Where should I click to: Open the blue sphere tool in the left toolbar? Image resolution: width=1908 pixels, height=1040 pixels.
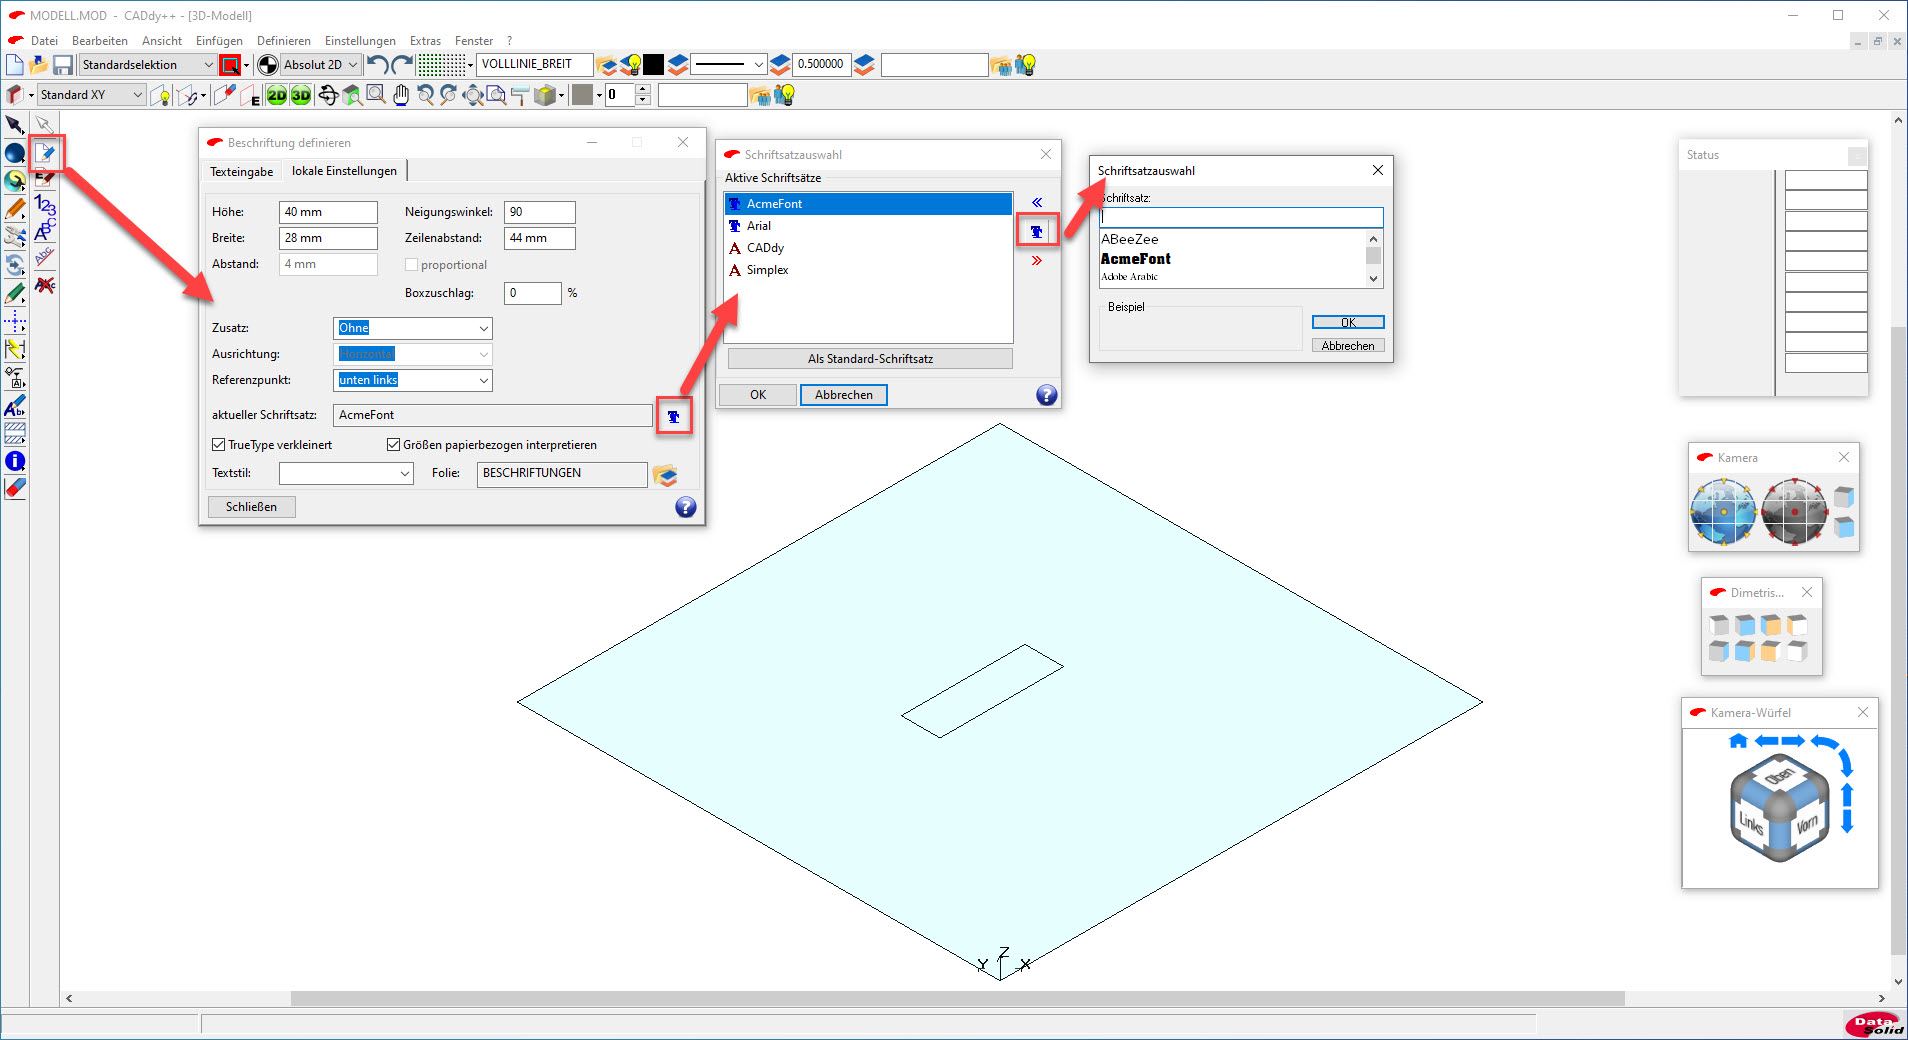(x=14, y=153)
